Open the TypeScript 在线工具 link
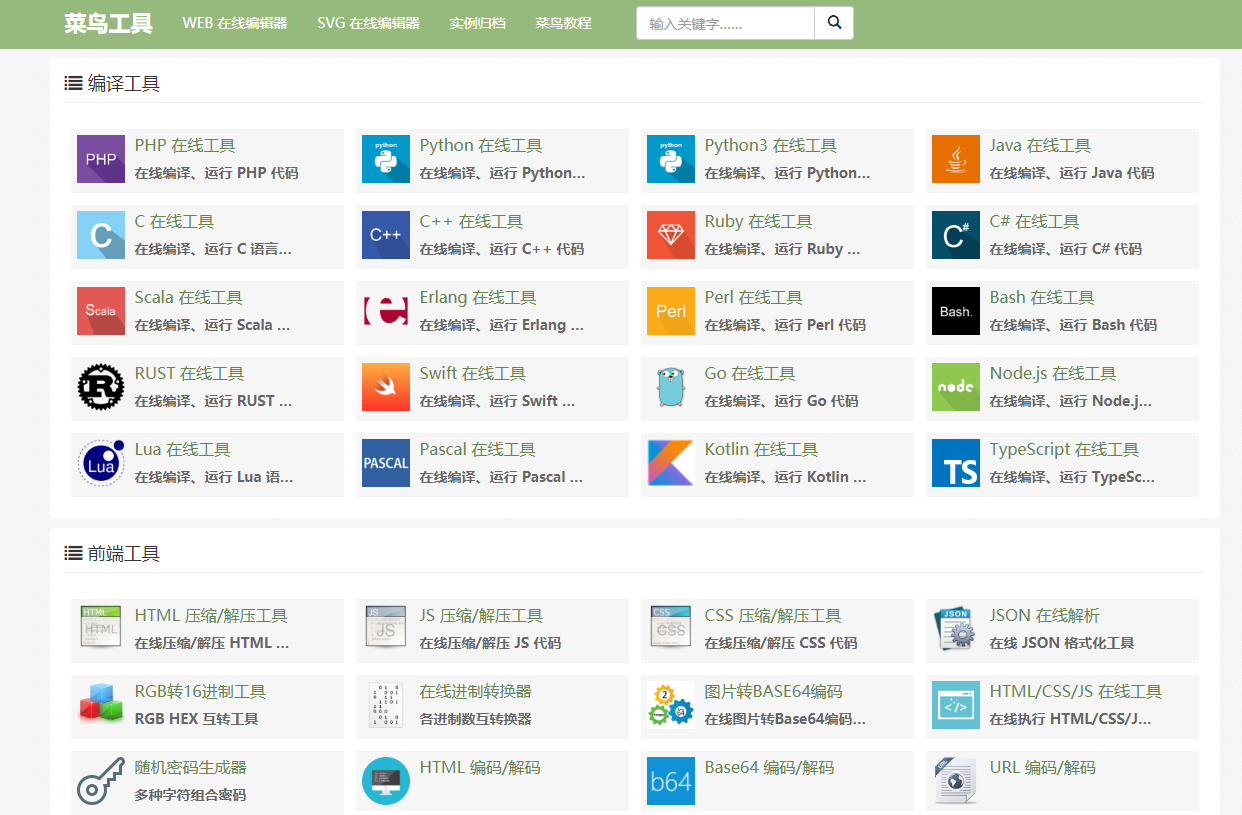 (1064, 450)
